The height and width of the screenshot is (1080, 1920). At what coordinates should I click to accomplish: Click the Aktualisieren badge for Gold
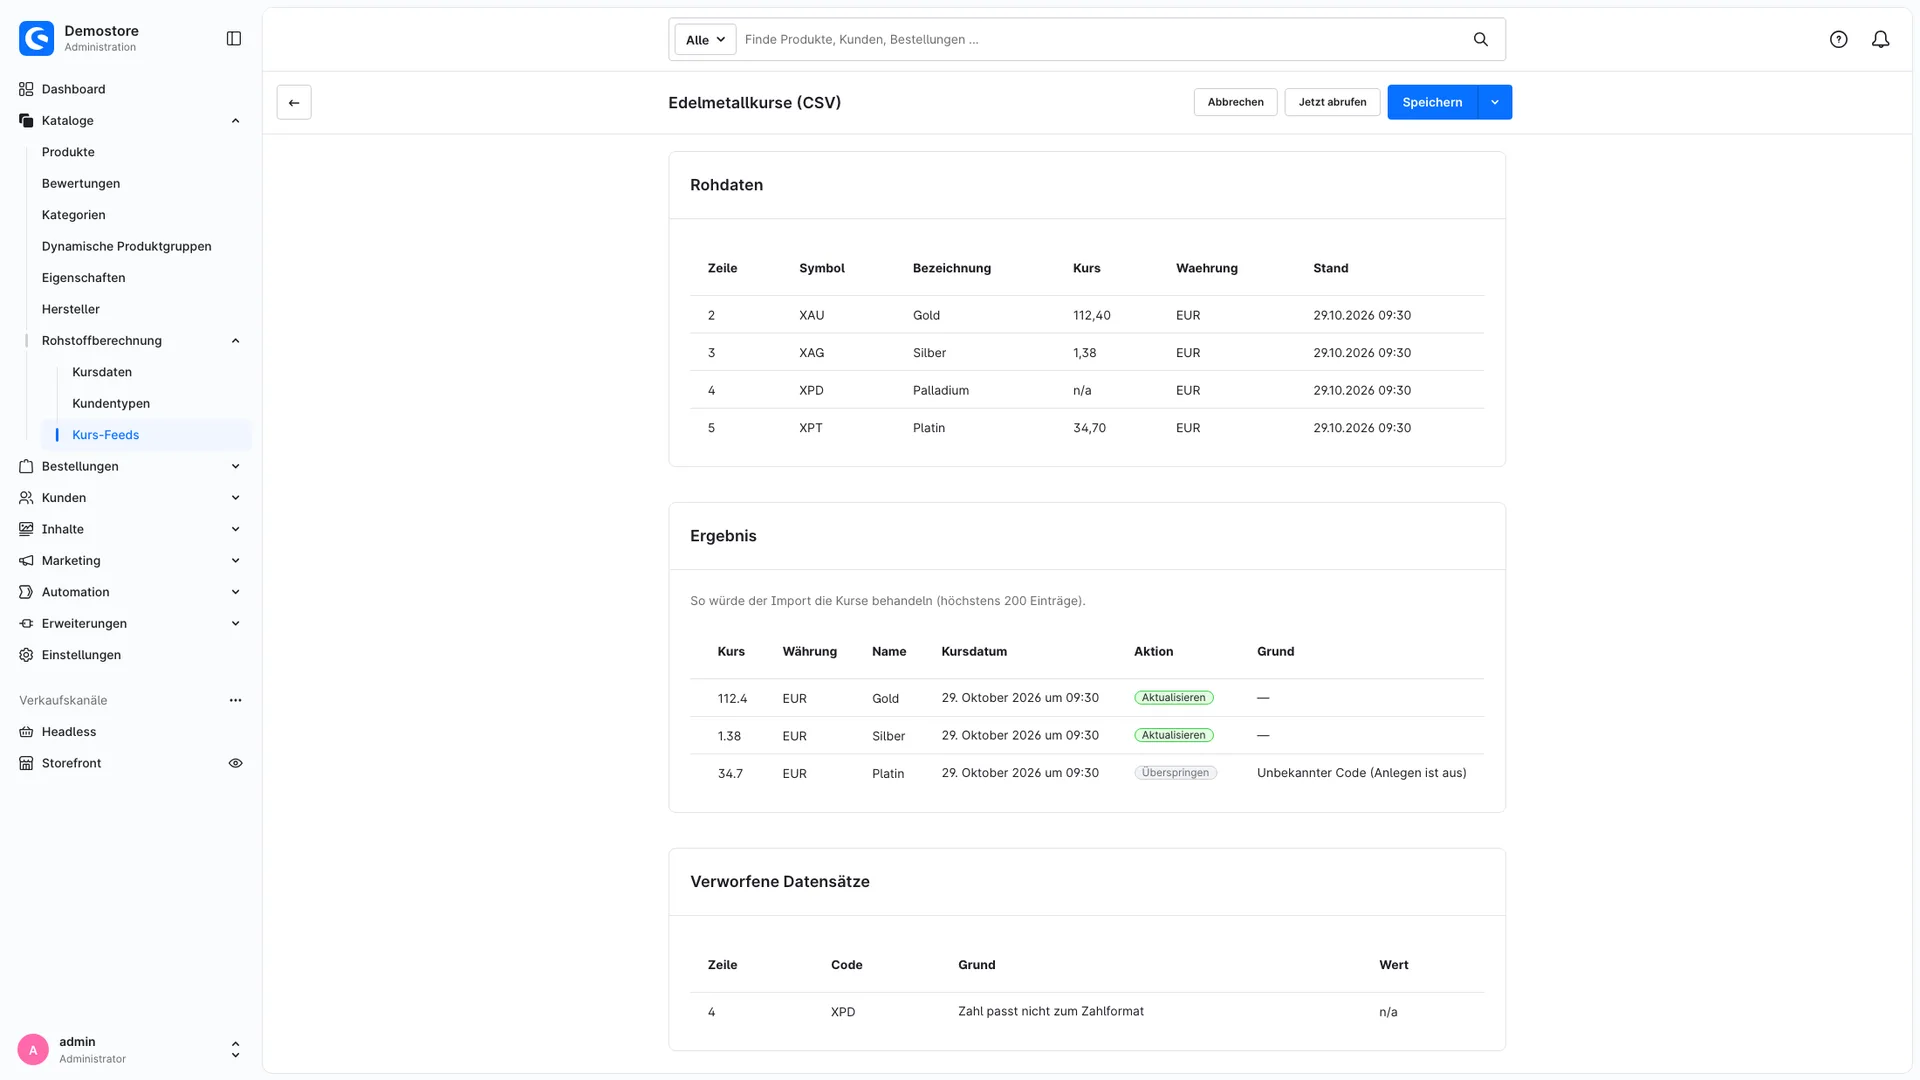[x=1174, y=698]
